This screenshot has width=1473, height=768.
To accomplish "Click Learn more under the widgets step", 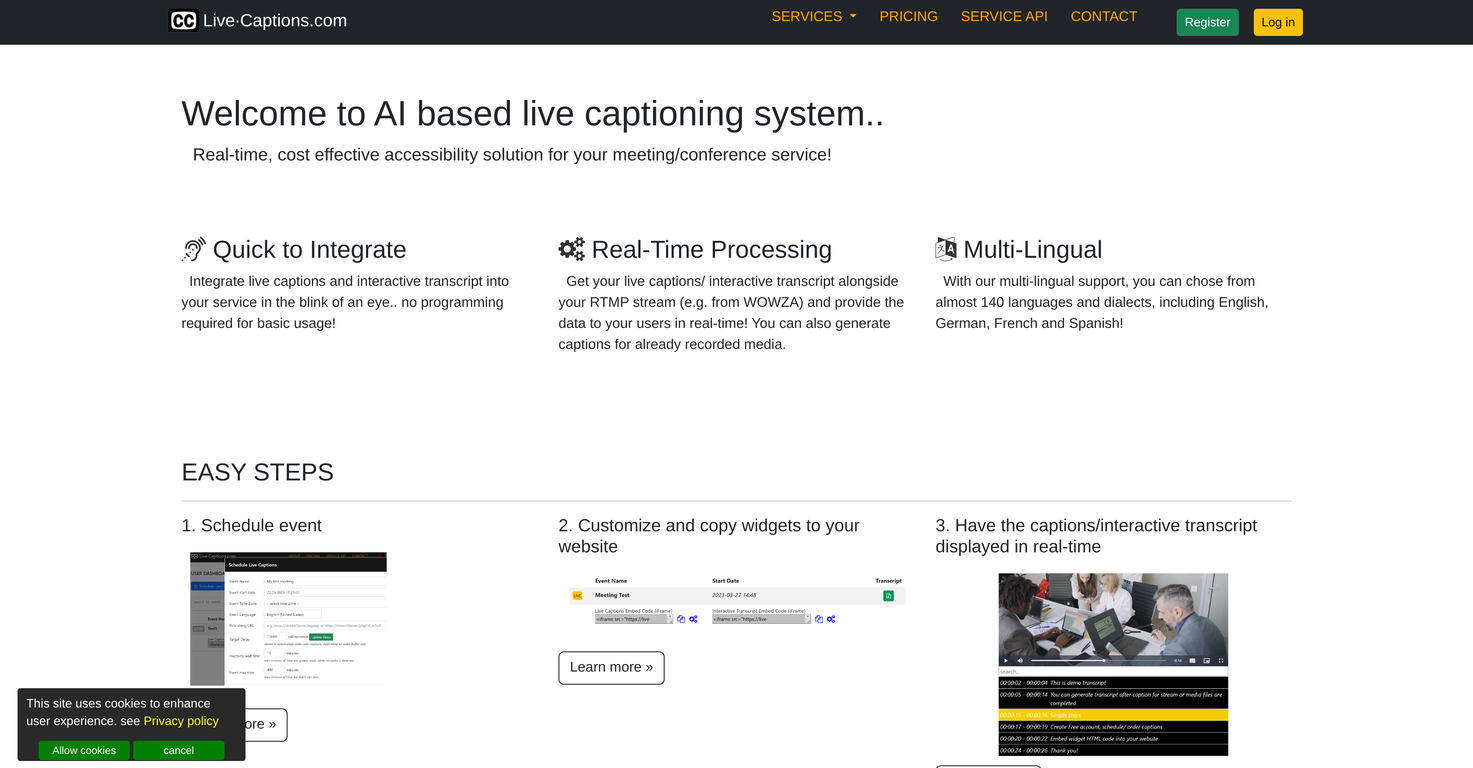I will pyautogui.click(x=611, y=667).
